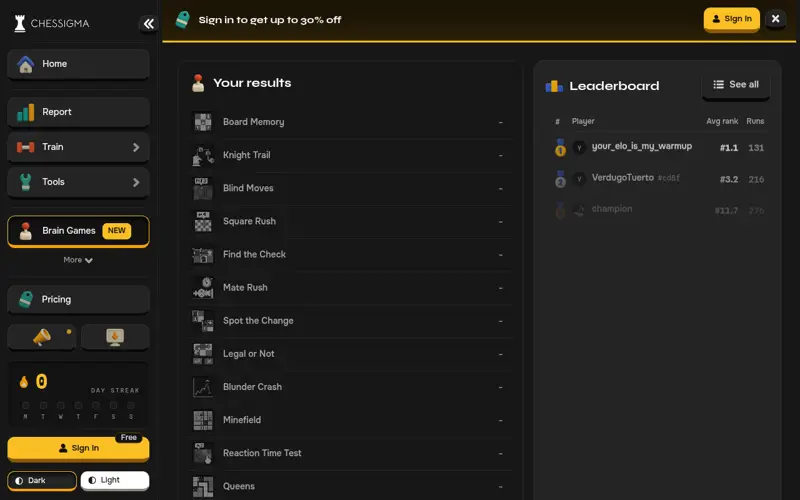The image size is (800, 500).
Task: Select the Square Rush row title
Action: [x=249, y=221]
